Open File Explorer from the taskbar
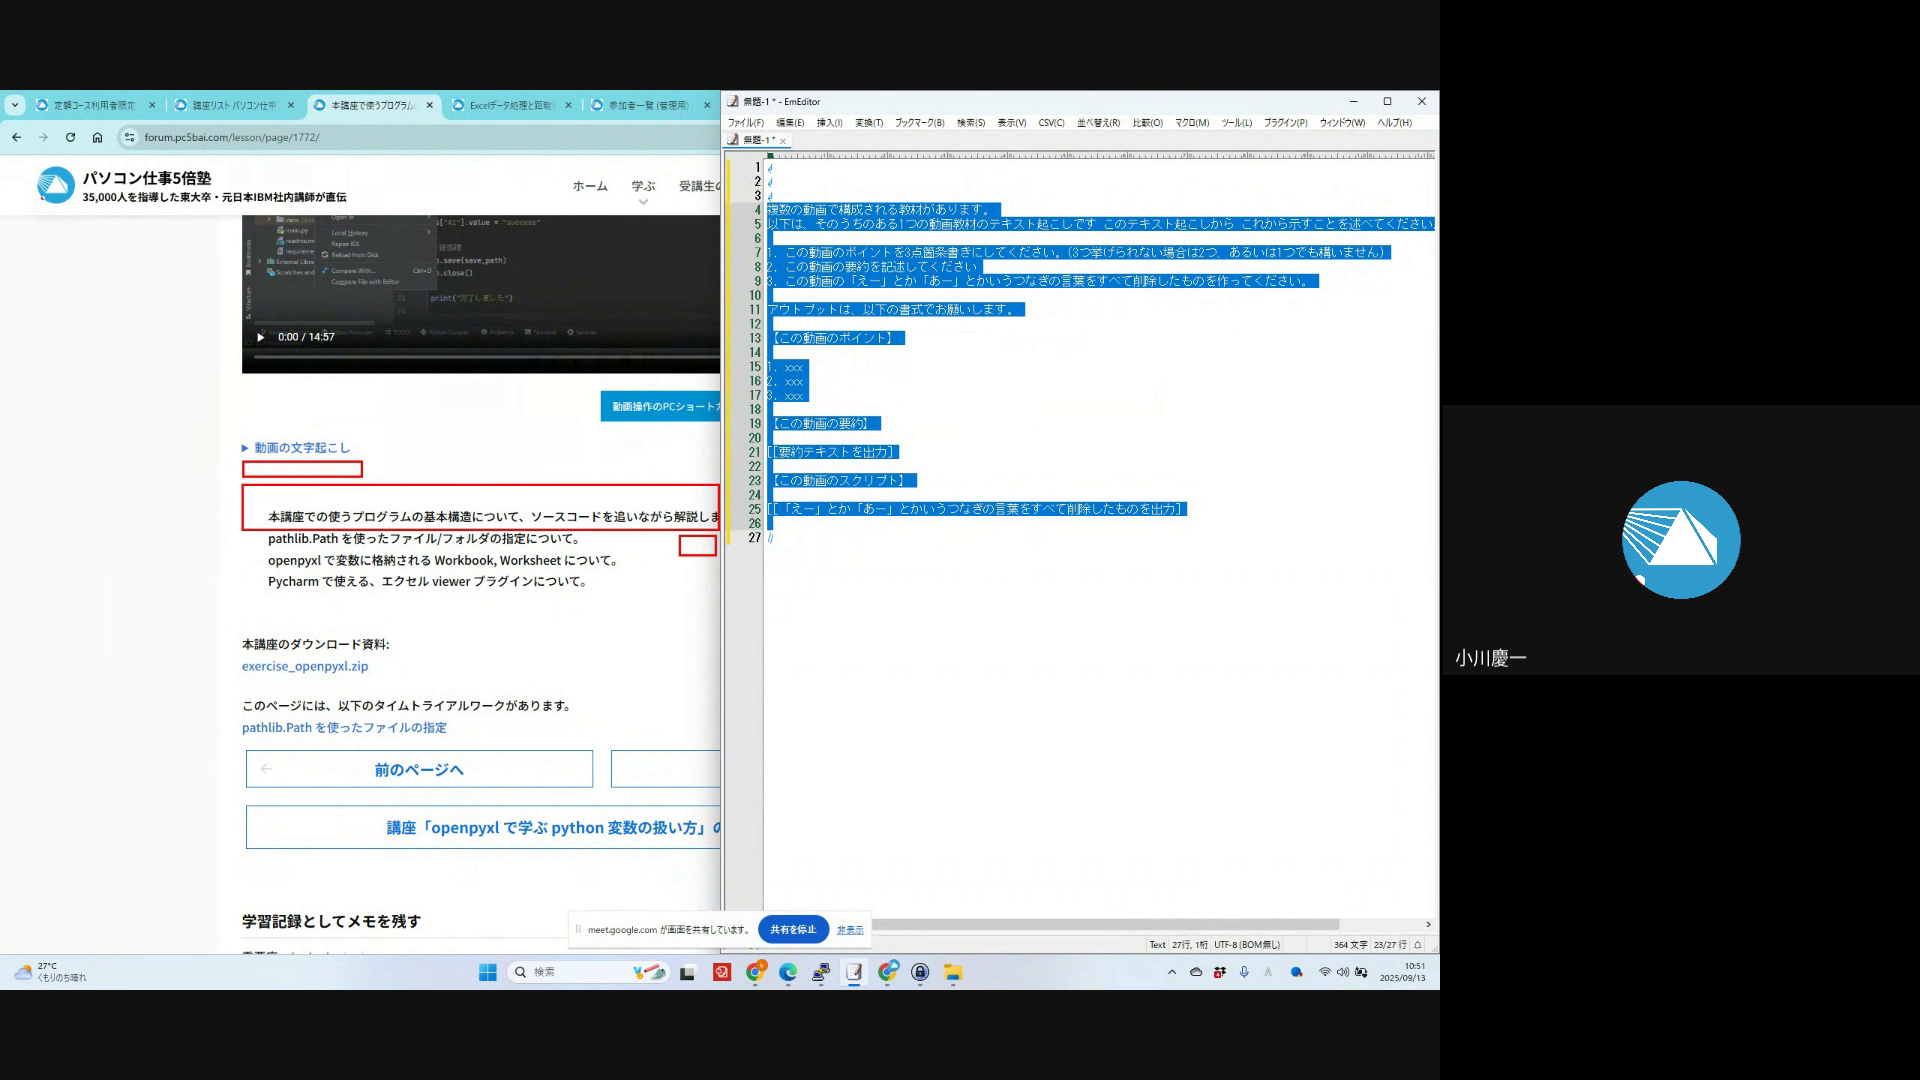 pos(953,972)
